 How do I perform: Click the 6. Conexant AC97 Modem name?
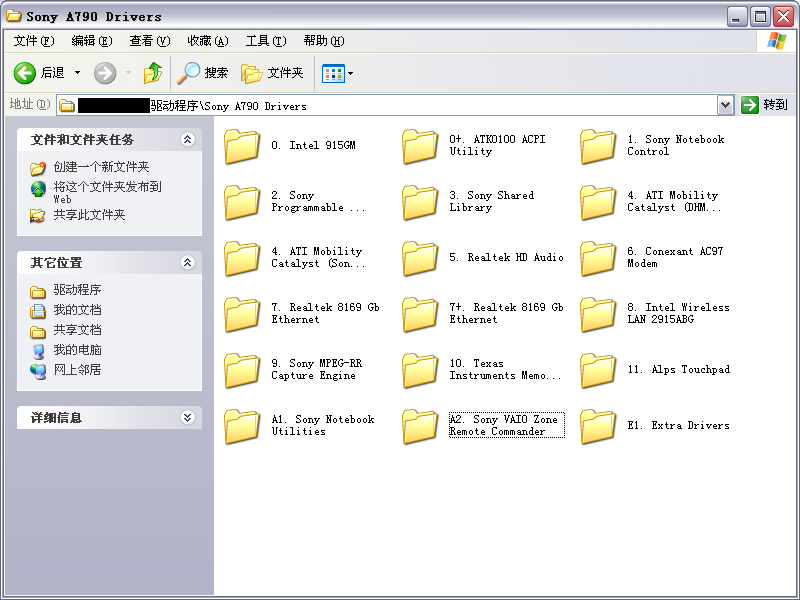click(x=675, y=257)
